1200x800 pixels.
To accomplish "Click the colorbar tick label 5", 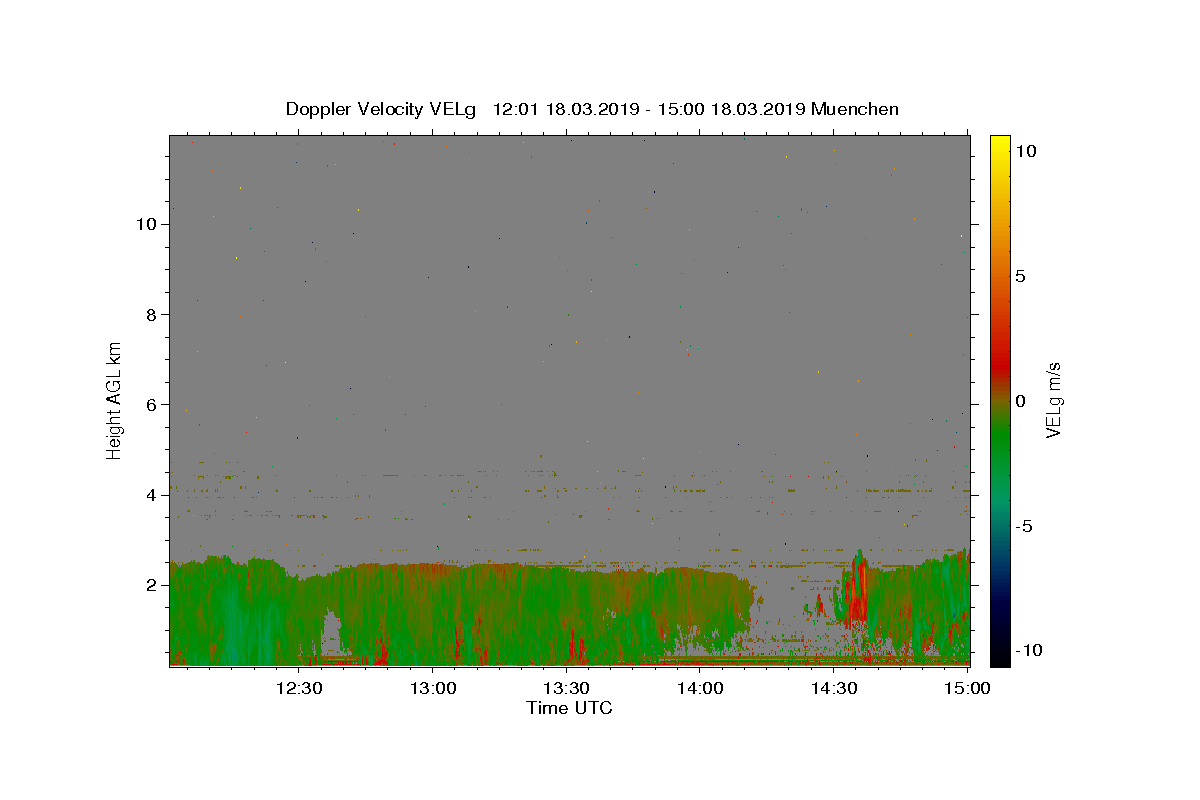I will [1020, 276].
